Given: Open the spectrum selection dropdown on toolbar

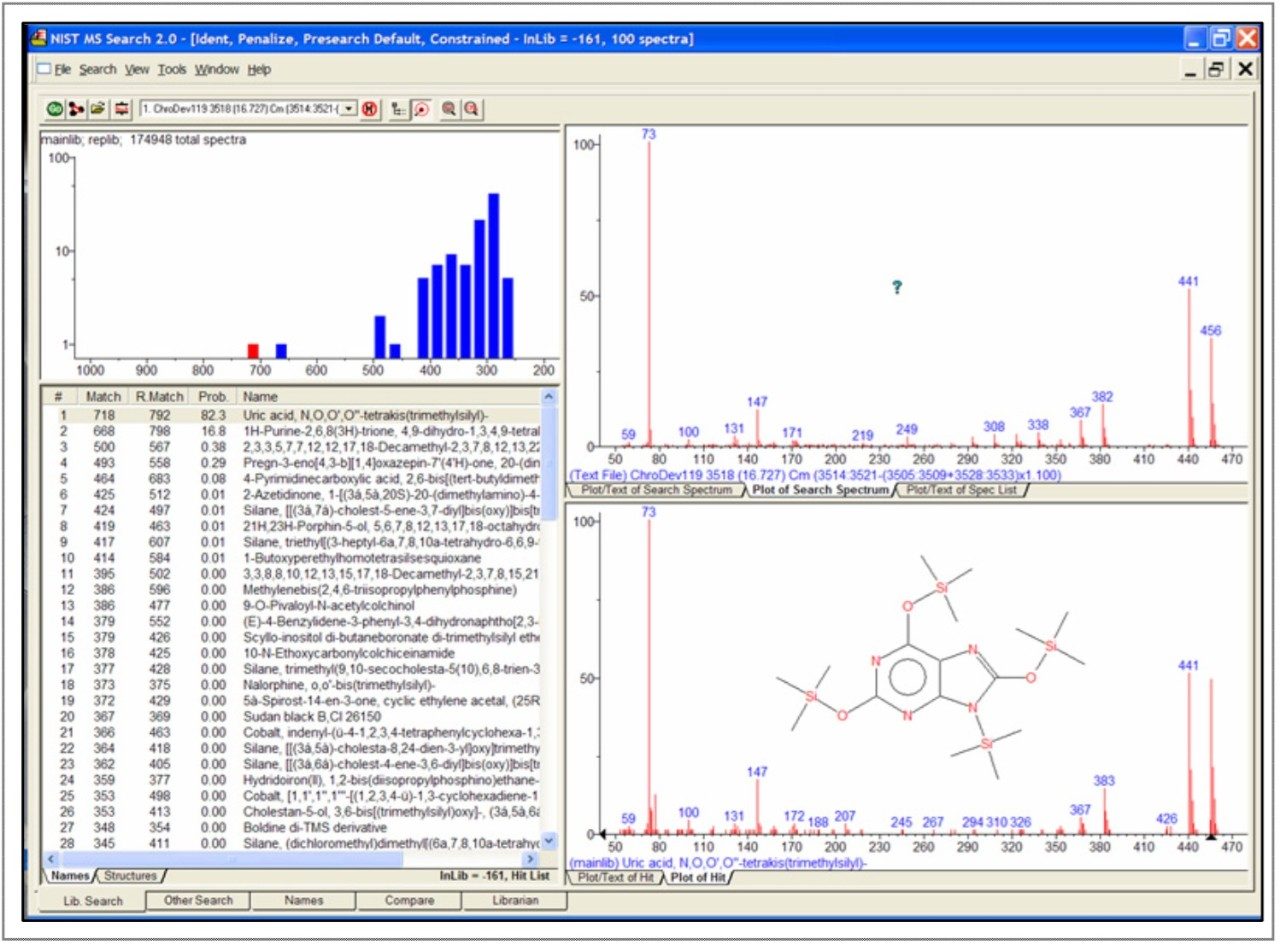Looking at the screenshot, I should (350, 109).
